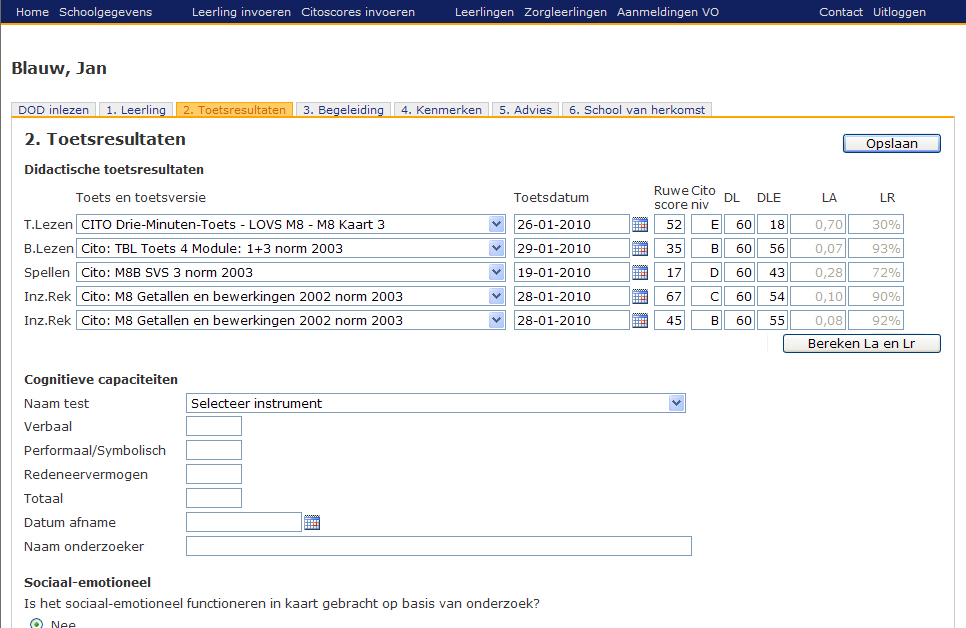Expand the Selecteer instrument dropdown

tap(436, 403)
